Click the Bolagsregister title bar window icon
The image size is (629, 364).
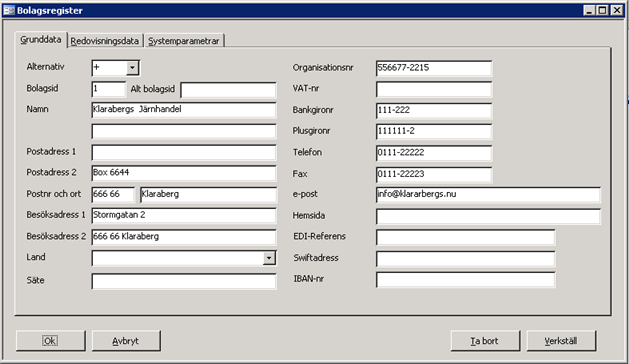(9, 10)
